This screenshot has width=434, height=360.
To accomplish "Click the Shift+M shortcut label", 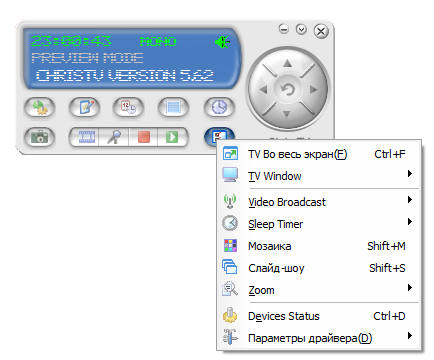I will (x=386, y=246).
